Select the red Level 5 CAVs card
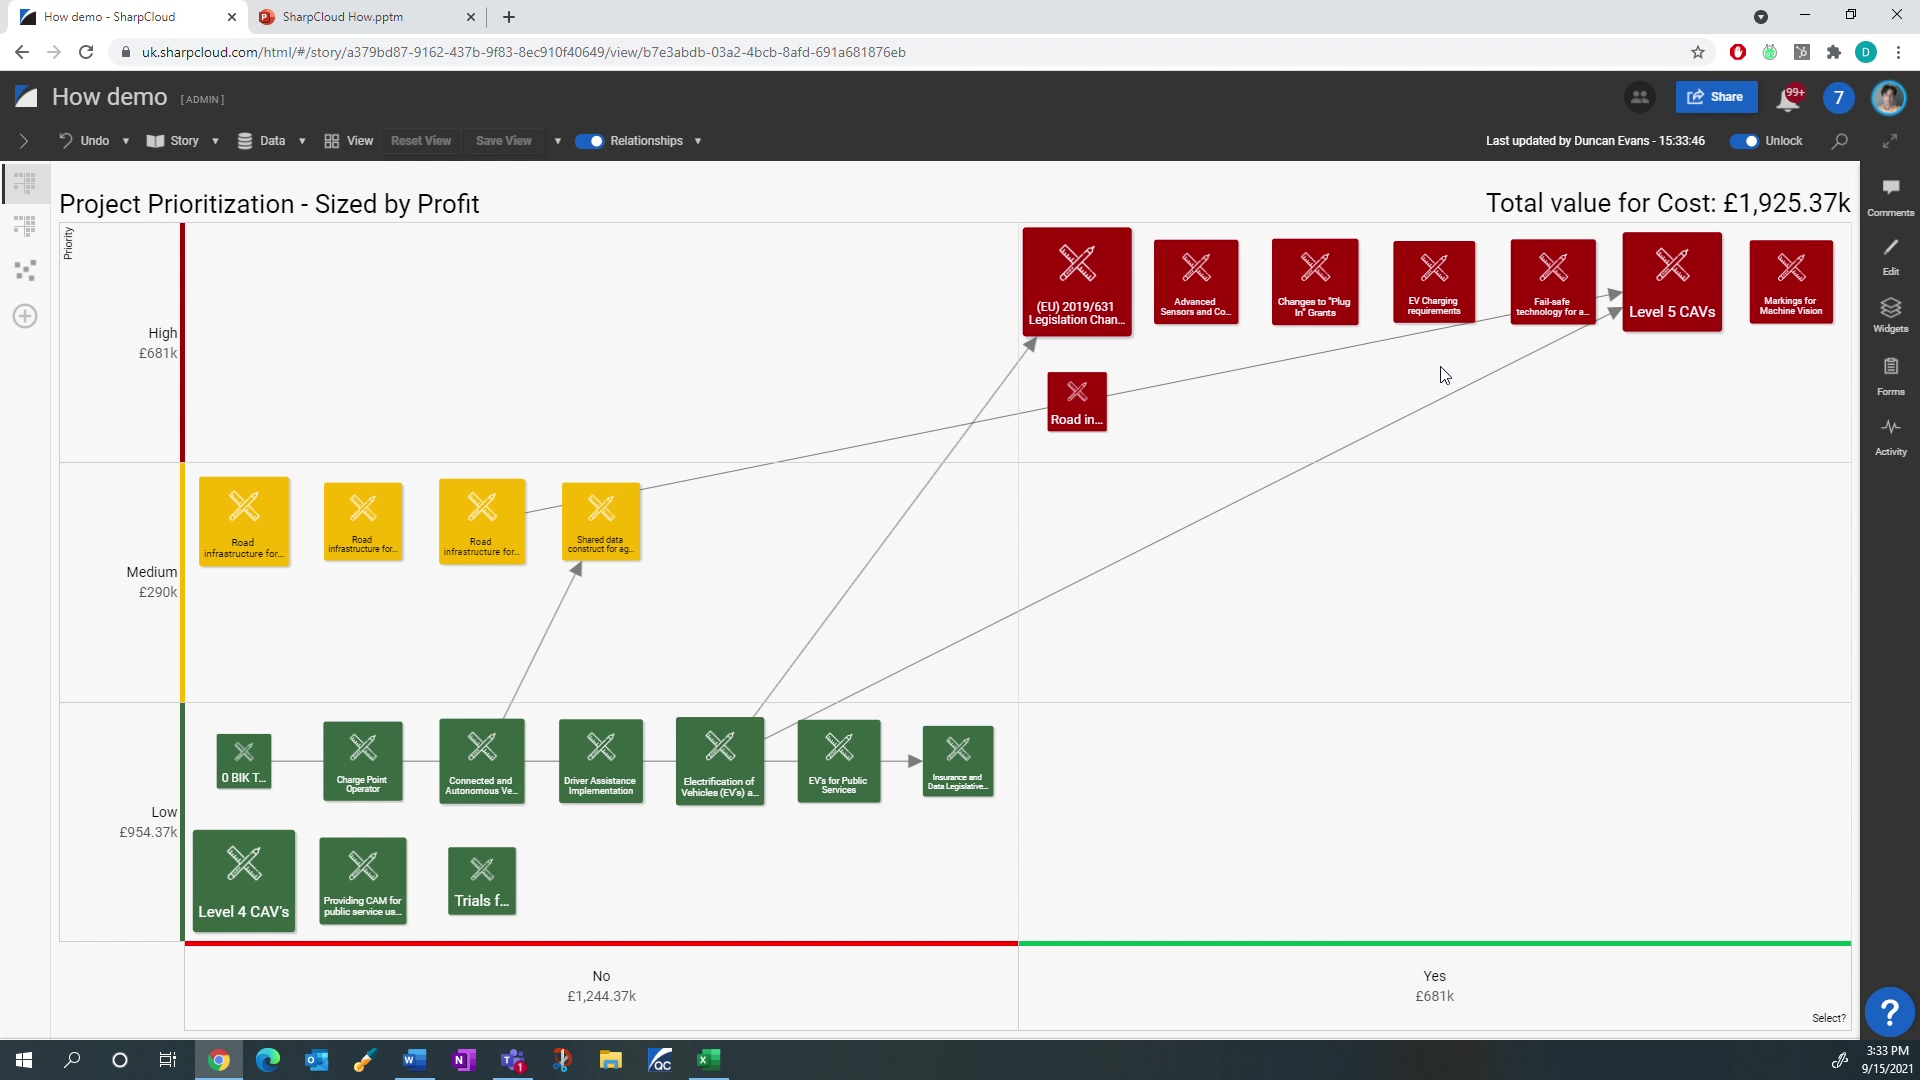 tap(1671, 282)
